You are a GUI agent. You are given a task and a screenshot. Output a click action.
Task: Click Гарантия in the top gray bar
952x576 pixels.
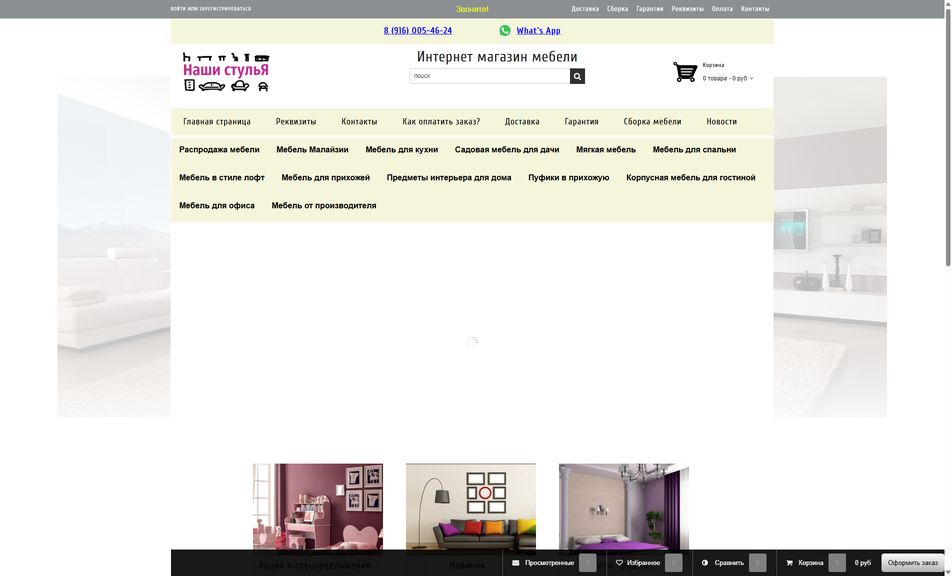tap(650, 9)
